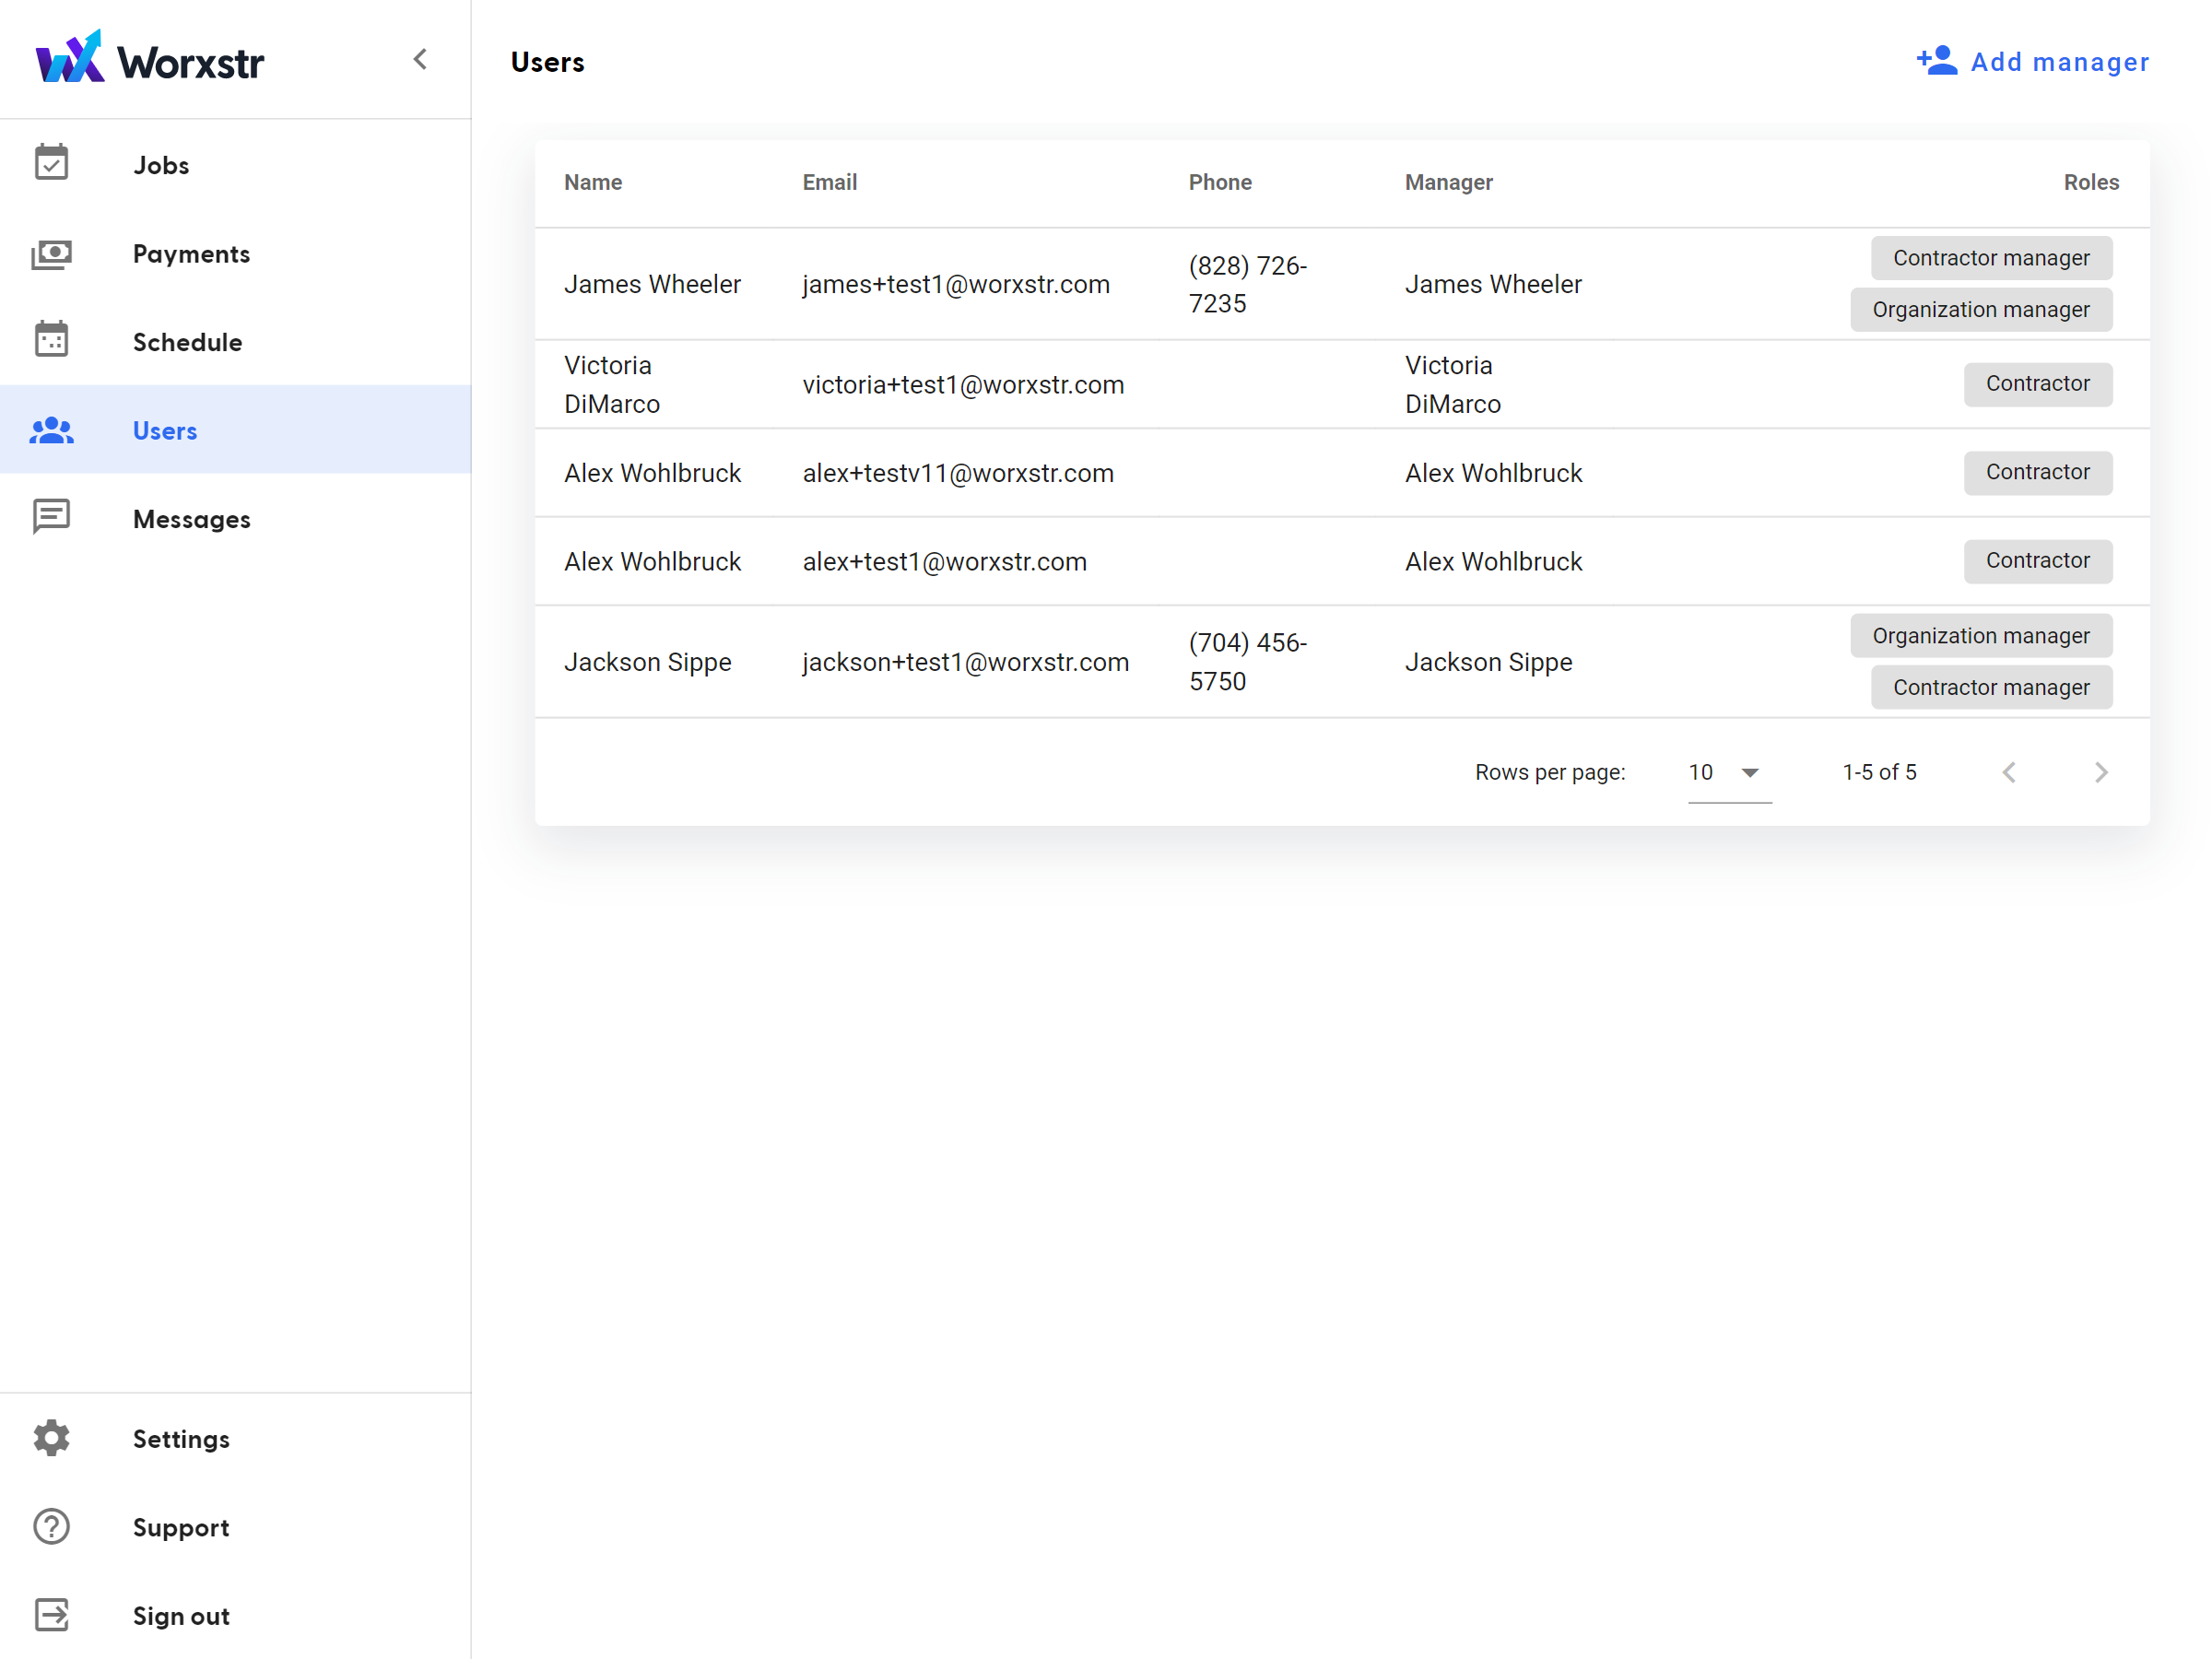Click the Jobs calendar-check icon
Image resolution: width=2212 pixels, height=1659 pixels.
coord(51,164)
